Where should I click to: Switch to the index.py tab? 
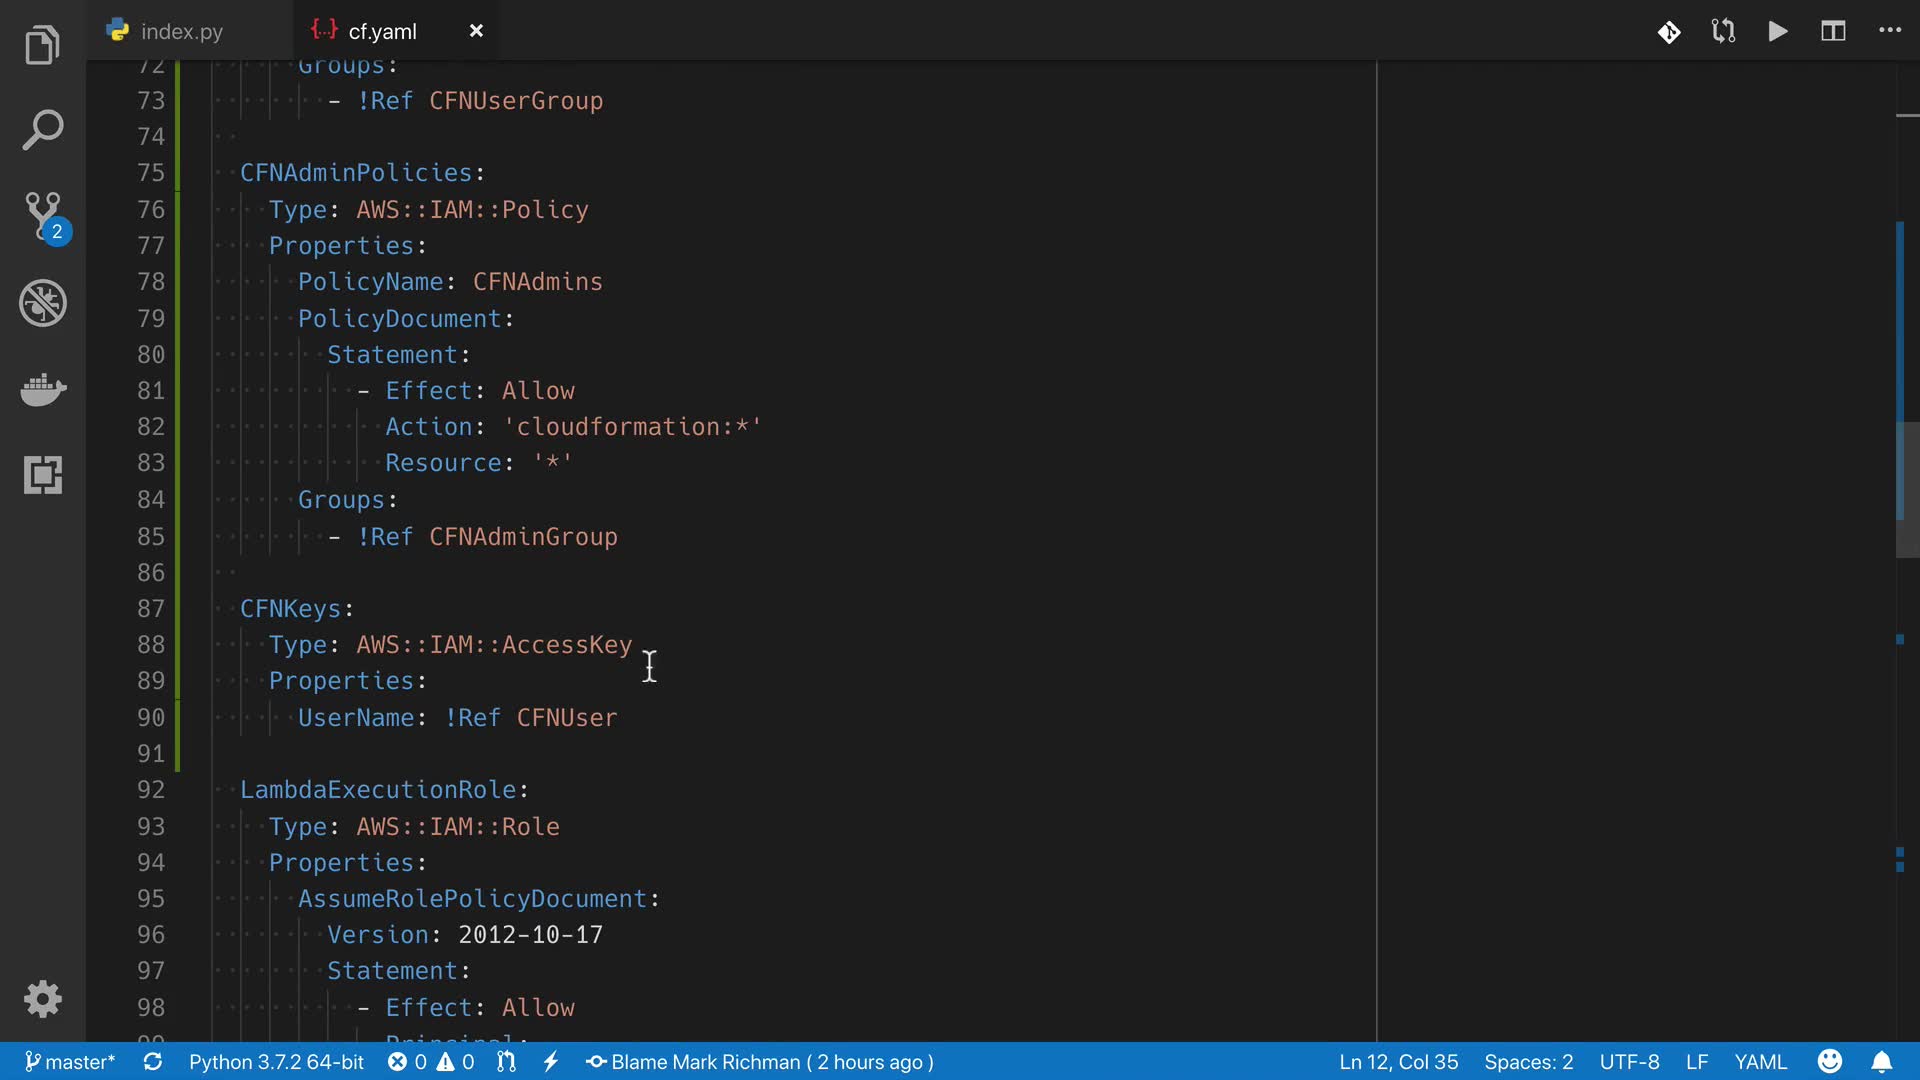pos(181,31)
